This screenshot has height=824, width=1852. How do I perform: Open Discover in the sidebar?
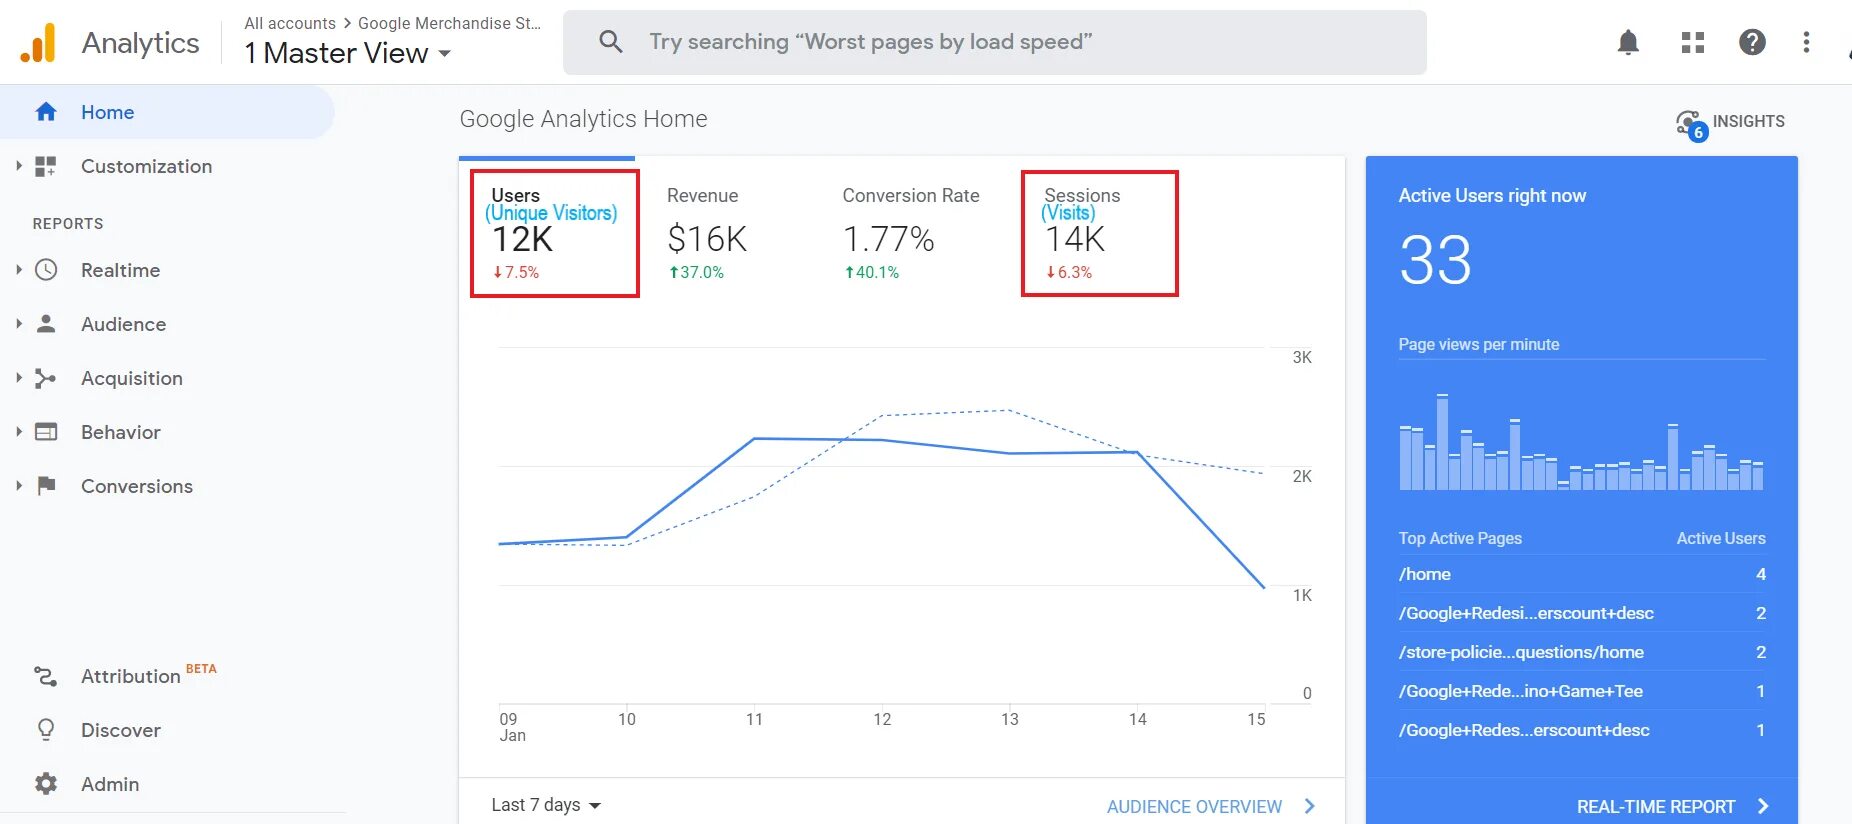[x=120, y=730]
